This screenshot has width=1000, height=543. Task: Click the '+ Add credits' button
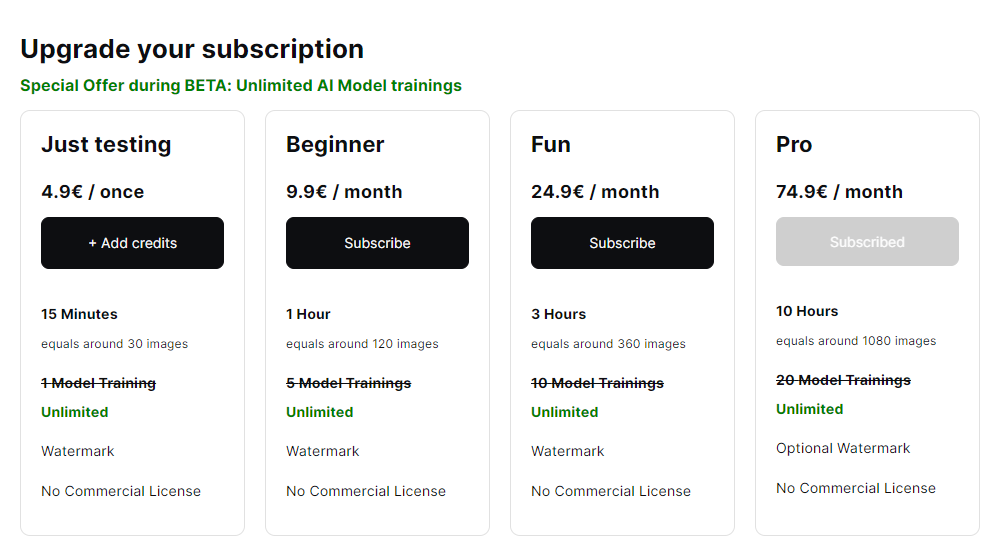pyautogui.click(x=132, y=243)
